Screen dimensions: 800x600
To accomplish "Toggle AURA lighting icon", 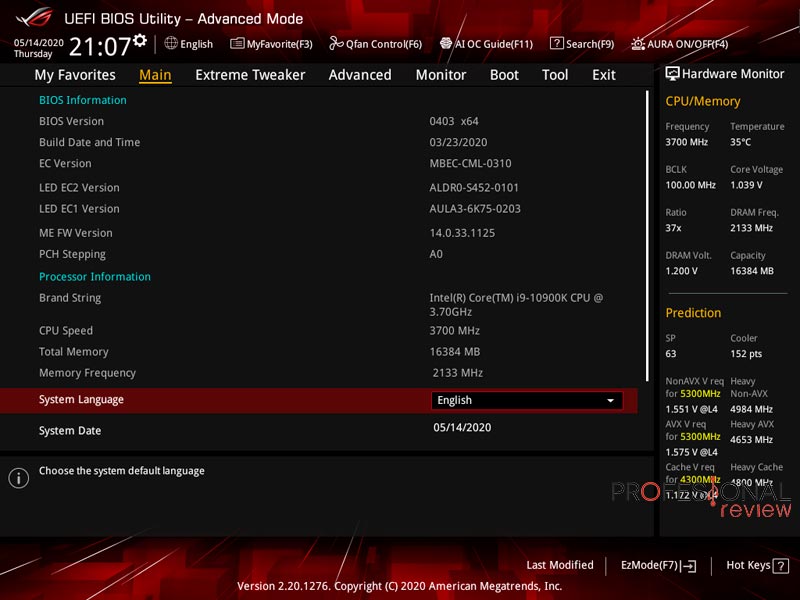I will [638, 44].
